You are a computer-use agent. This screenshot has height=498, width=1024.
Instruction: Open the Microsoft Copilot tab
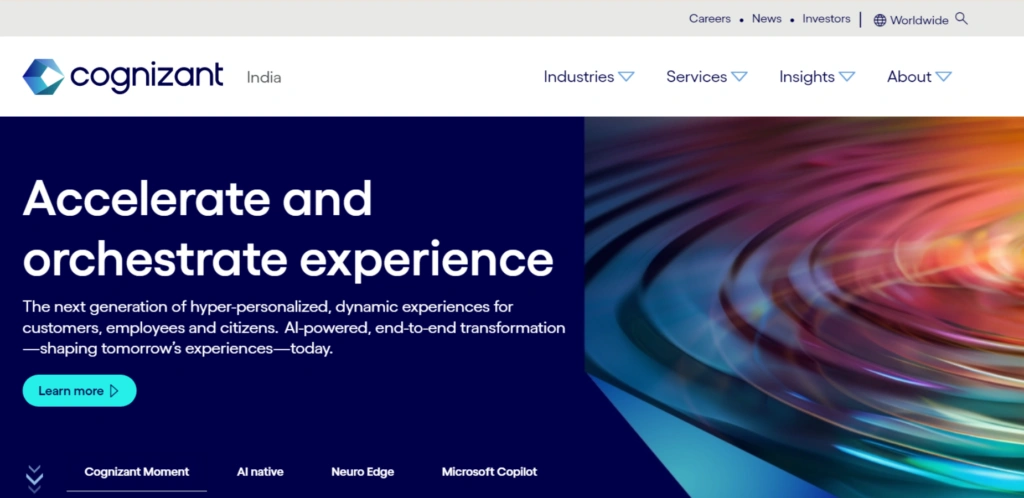click(489, 472)
